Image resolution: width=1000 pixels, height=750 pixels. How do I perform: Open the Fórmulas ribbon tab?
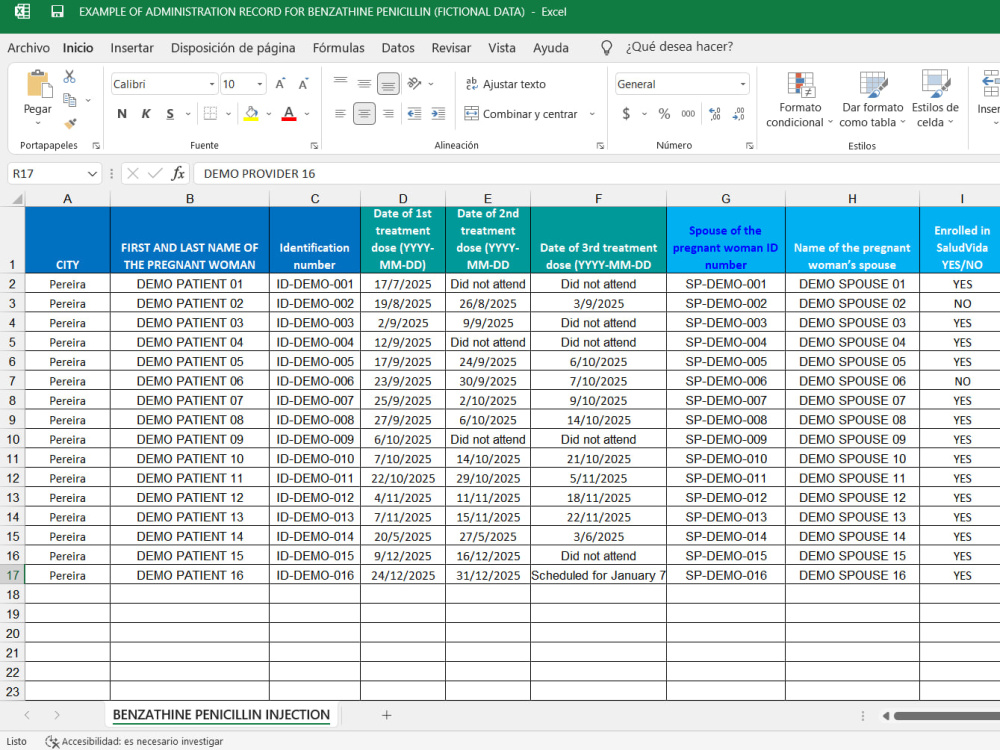point(339,48)
